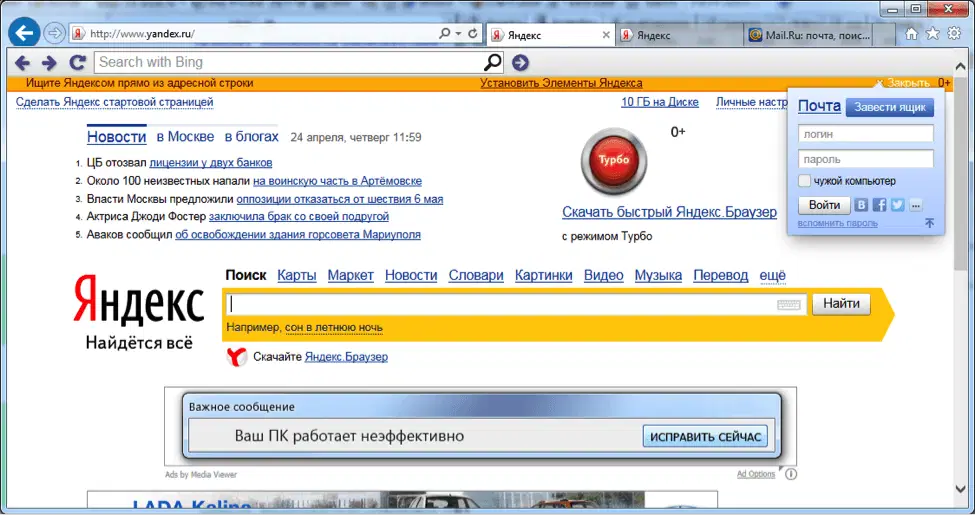Open the Музыка service link
Image resolution: width=975 pixels, height=515 pixels.
[658, 276]
